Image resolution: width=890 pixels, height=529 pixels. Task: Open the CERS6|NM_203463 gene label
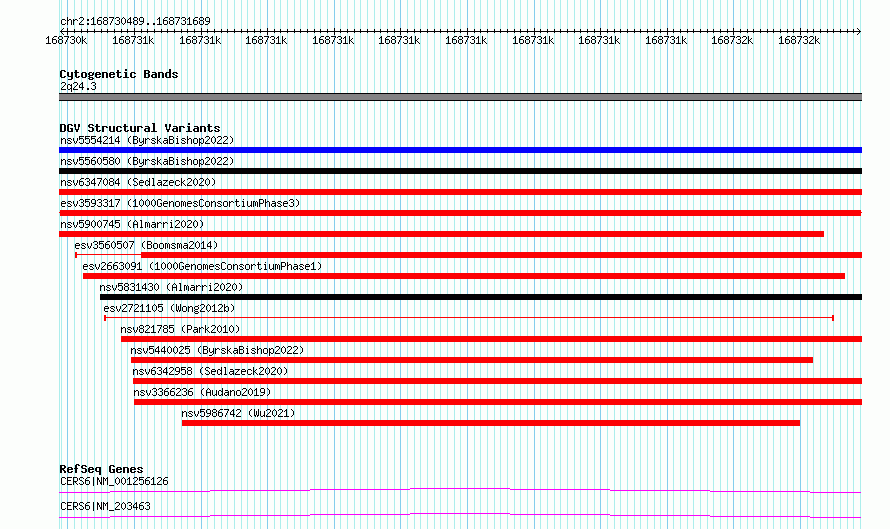pos(105,506)
